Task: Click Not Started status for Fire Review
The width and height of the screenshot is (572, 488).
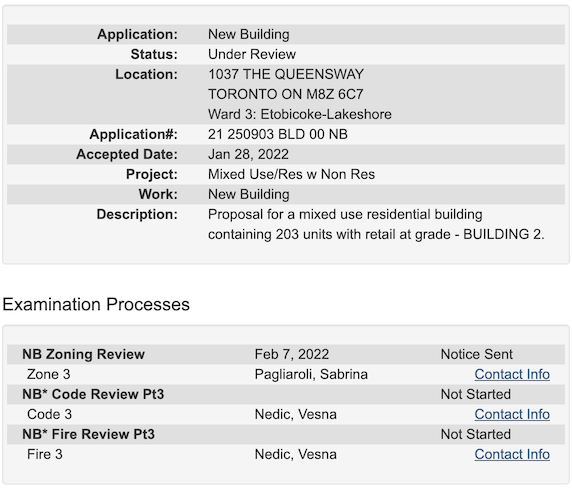Action: tap(476, 434)
